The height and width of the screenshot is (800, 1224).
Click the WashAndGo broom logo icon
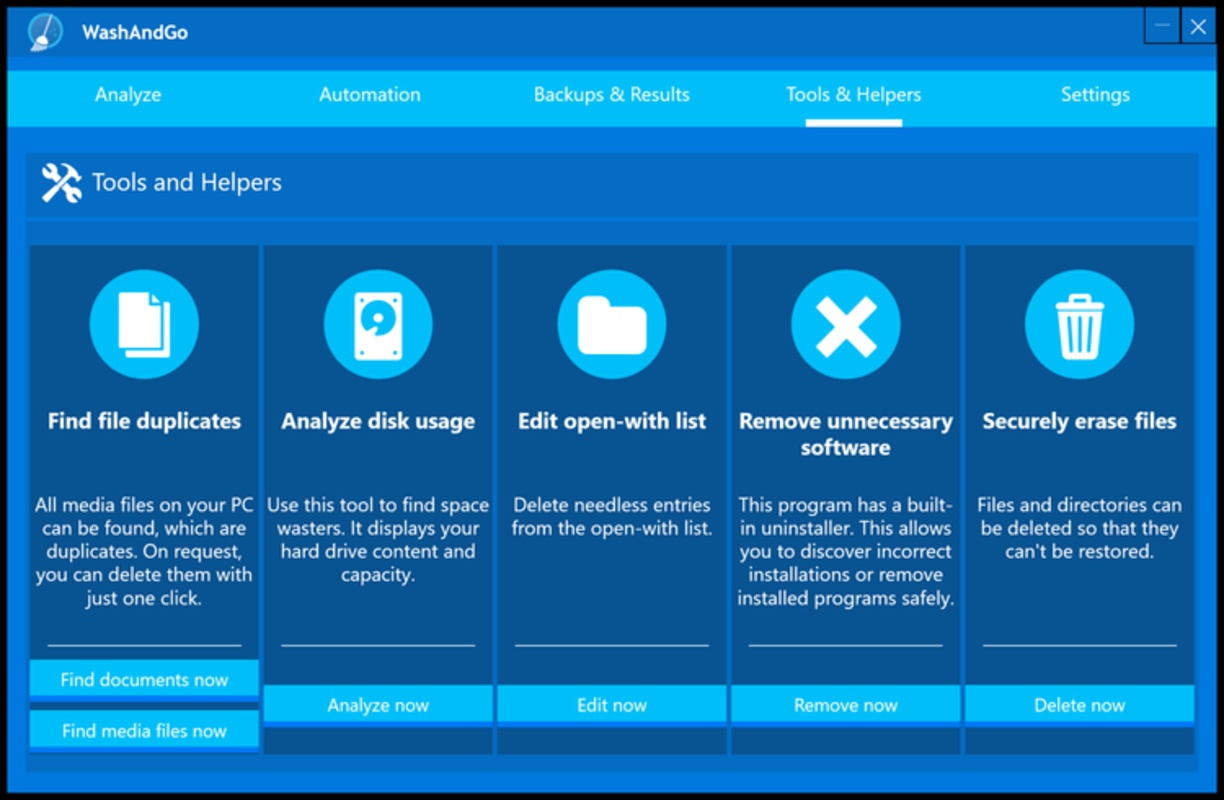coord(44,32)
